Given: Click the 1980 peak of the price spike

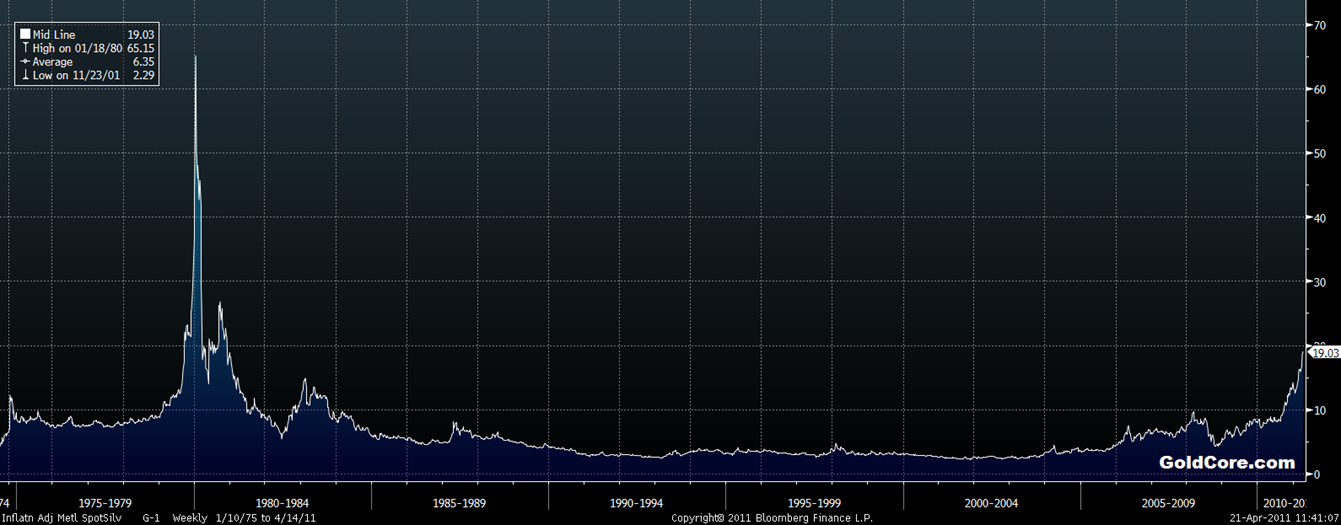Looking at the screenshot, I should (195, 57).
